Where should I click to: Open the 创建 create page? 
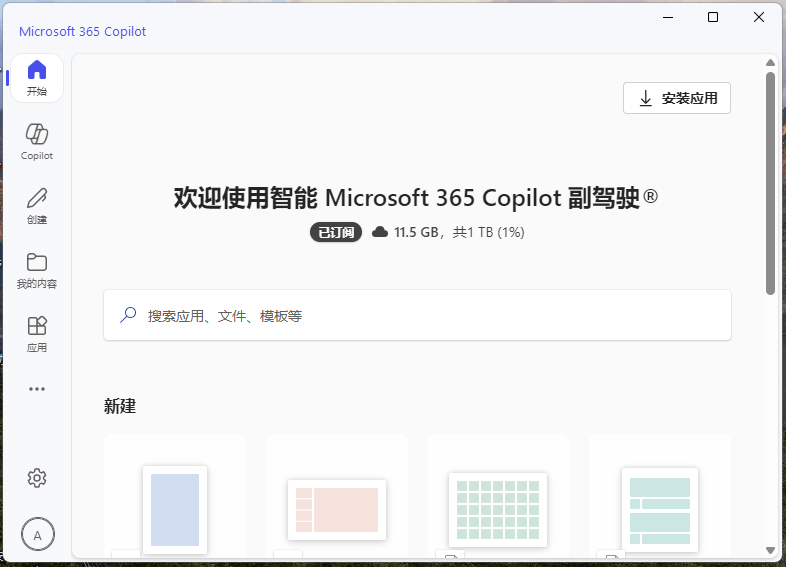click(x=37, y=206)
